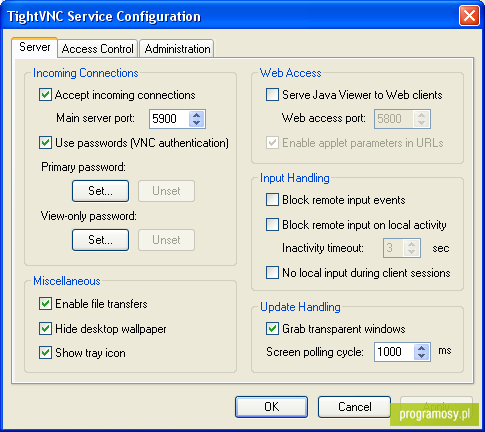Image resolution: width=485 pixels, height=432 pixels.
Task: Click the Screen polling cycle label
Action: [315, 352]
